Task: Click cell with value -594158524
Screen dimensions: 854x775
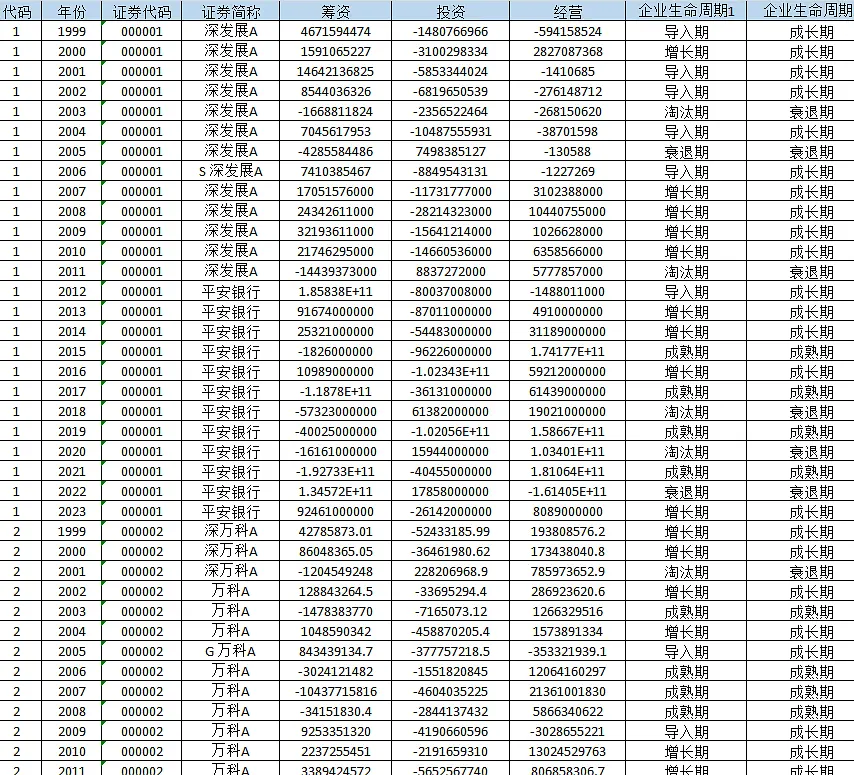Action: 568,32
